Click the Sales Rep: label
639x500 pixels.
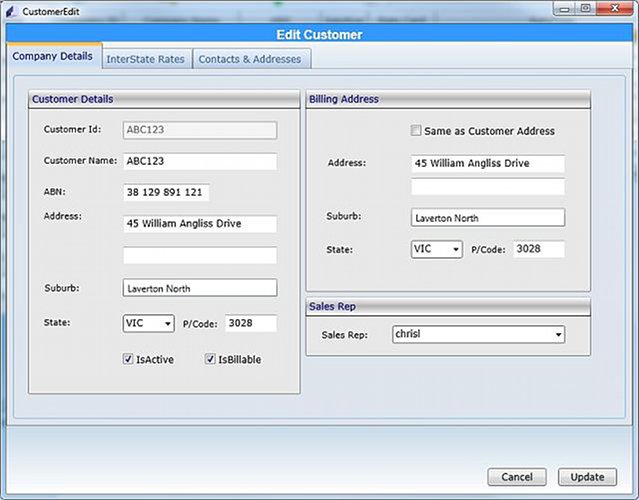(x=344, y=335)
